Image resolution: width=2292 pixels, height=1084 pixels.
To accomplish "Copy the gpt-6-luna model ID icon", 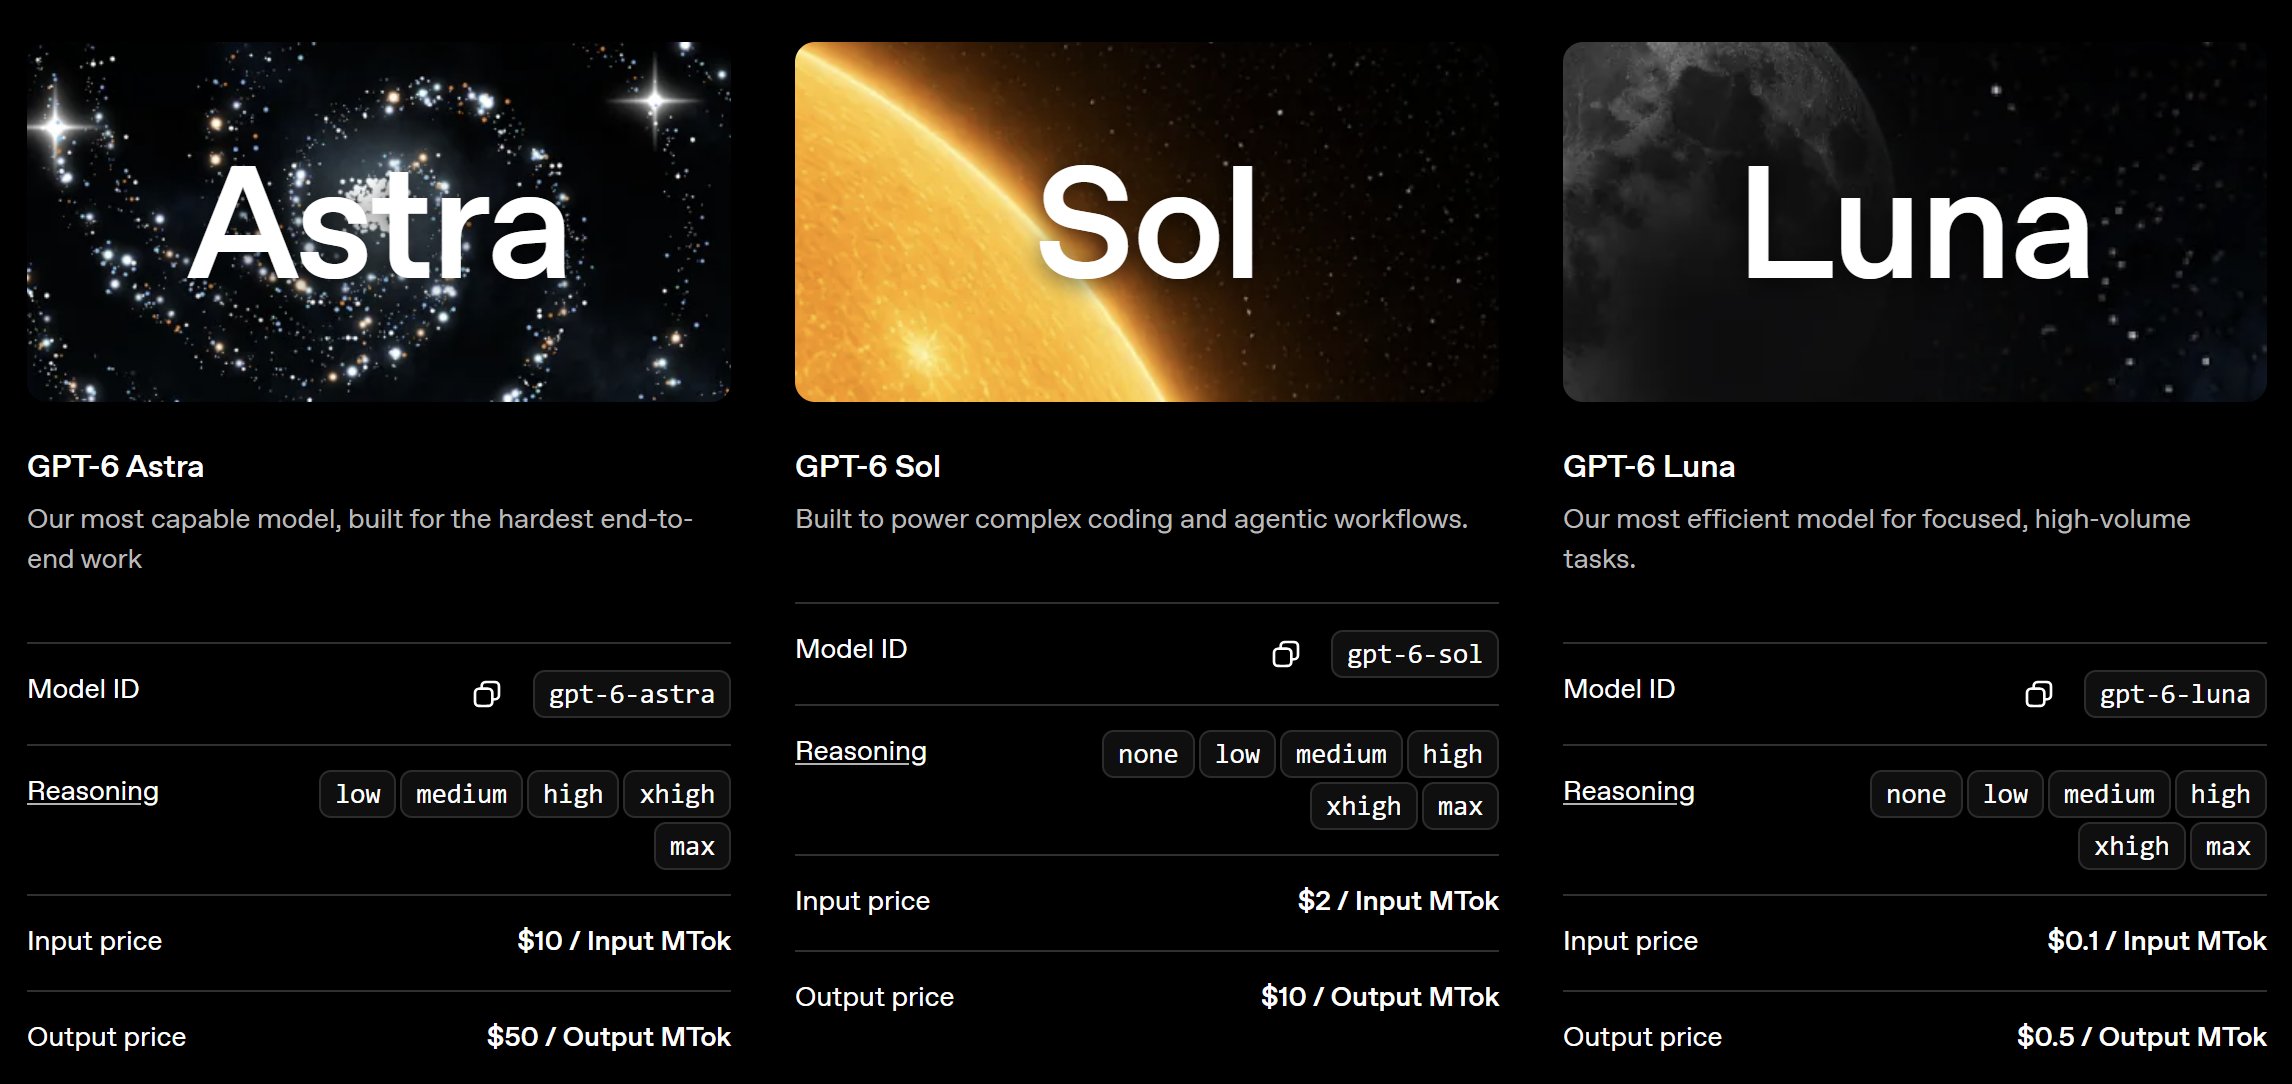I will point(2039,694).
